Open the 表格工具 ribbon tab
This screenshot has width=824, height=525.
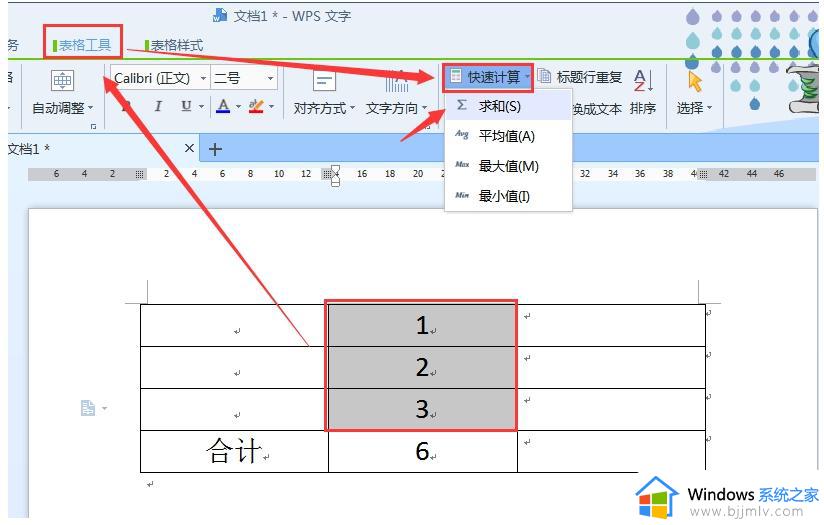point(84,45)
